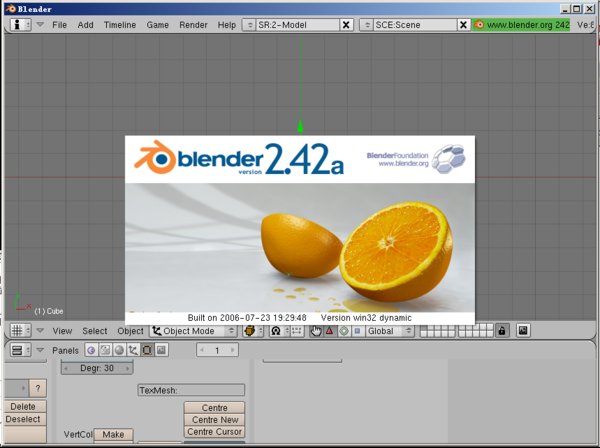
Task: Toggle the 3D transform manipulator hand icon
Action: tap(316, 331)
